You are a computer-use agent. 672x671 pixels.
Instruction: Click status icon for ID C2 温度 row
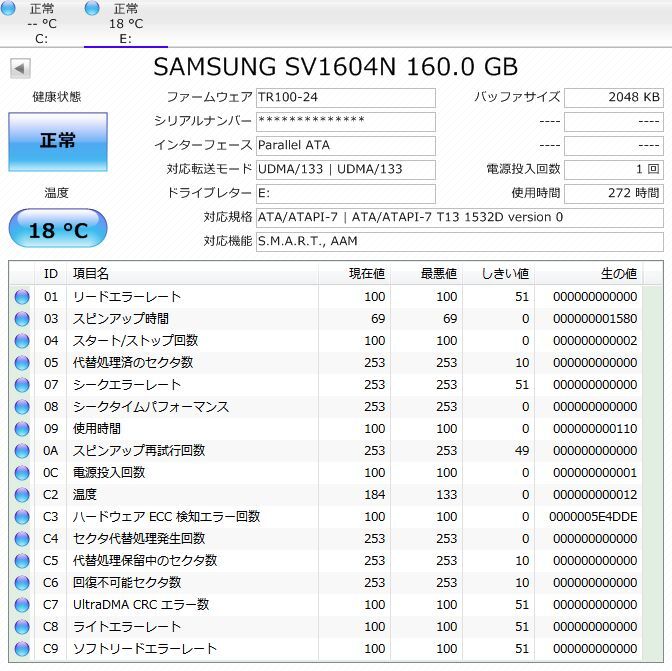[x=22, y=495]
